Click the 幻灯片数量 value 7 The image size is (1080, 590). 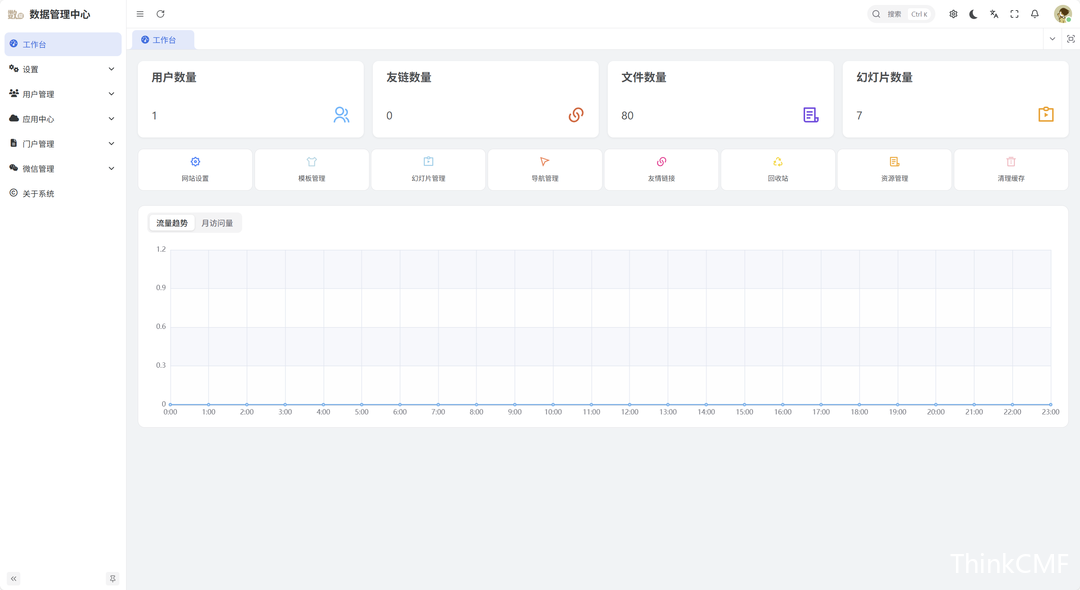point(859,116)
